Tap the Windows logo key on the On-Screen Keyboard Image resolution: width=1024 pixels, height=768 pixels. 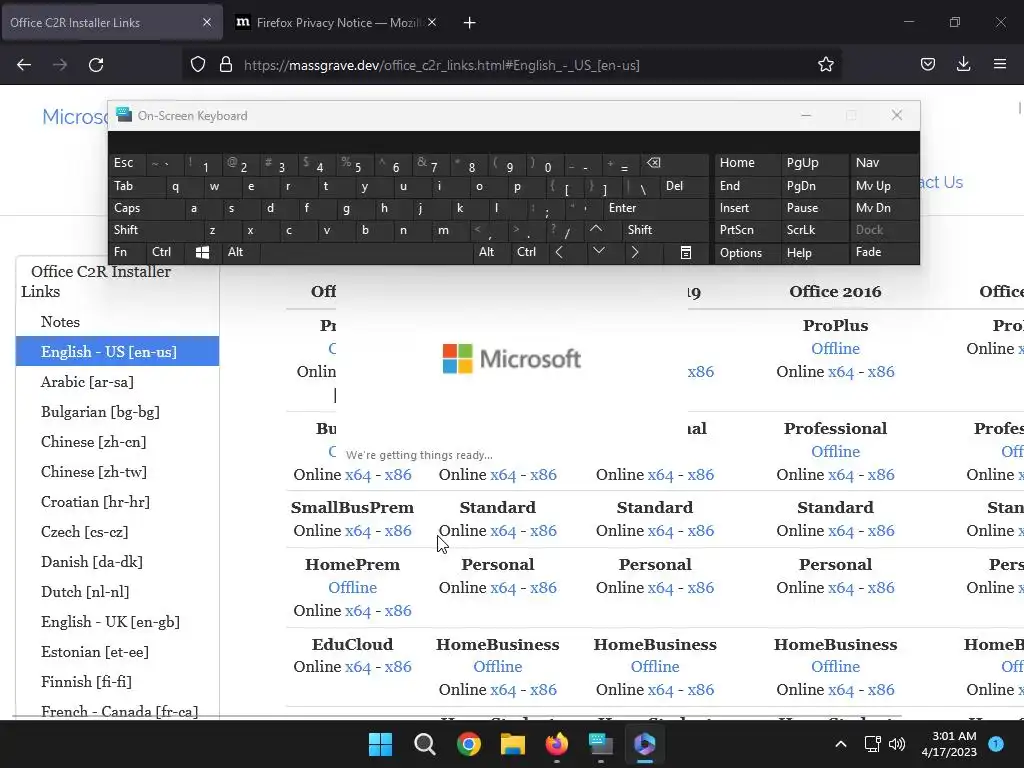tap(202, 252)
